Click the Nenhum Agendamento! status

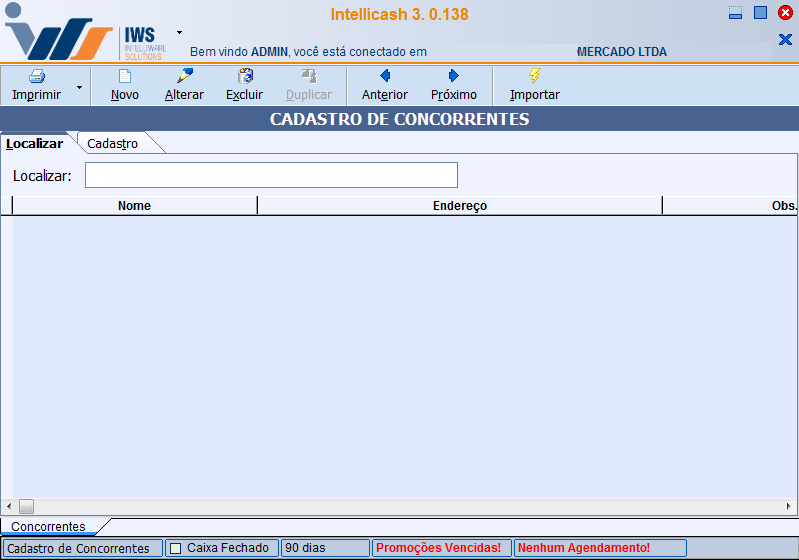click(600, 548)
